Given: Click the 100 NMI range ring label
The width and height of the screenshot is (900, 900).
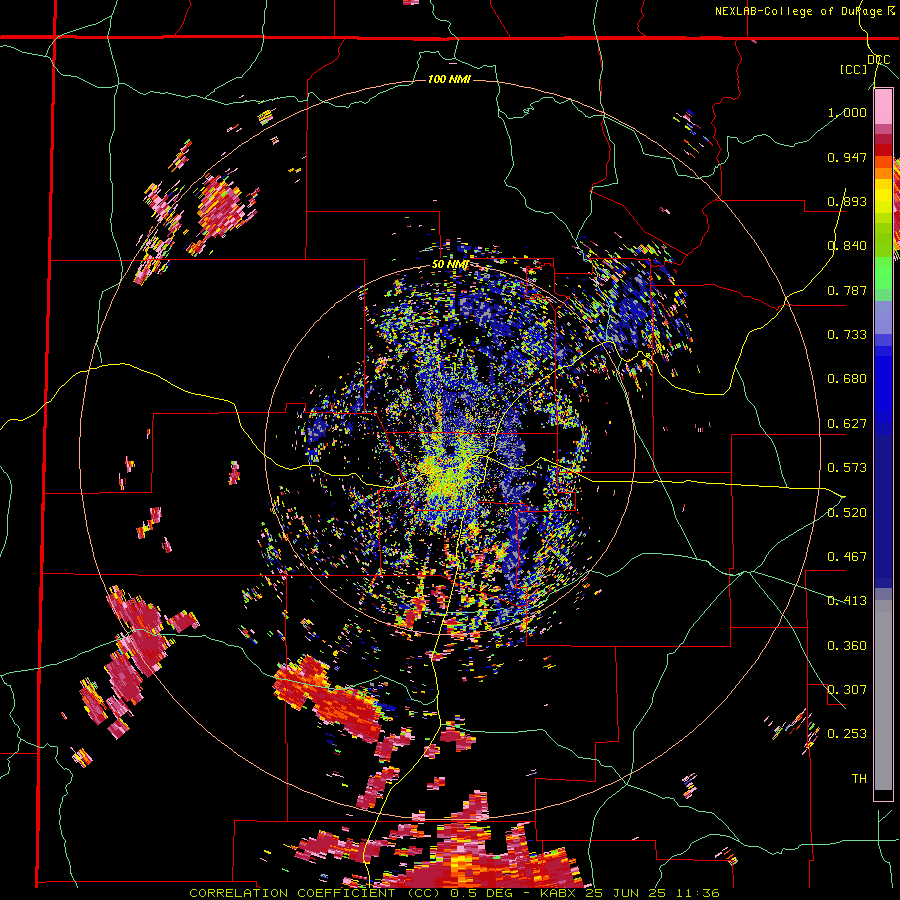Looking at the screenshot, I should [x=449, y=79].
